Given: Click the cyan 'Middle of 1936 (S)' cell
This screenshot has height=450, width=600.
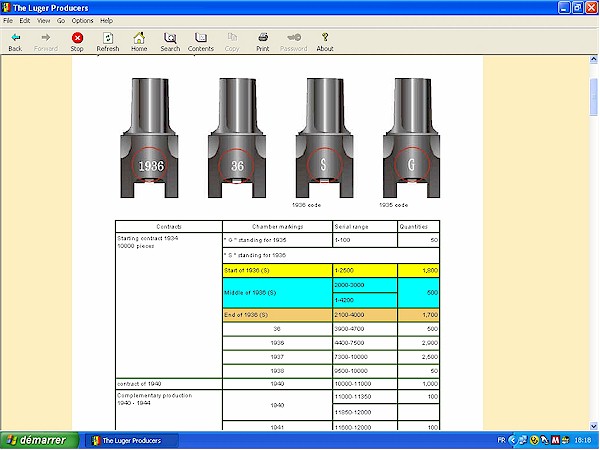Looking at the screenshot, I should pyautogui.click(x=277, y=293).
